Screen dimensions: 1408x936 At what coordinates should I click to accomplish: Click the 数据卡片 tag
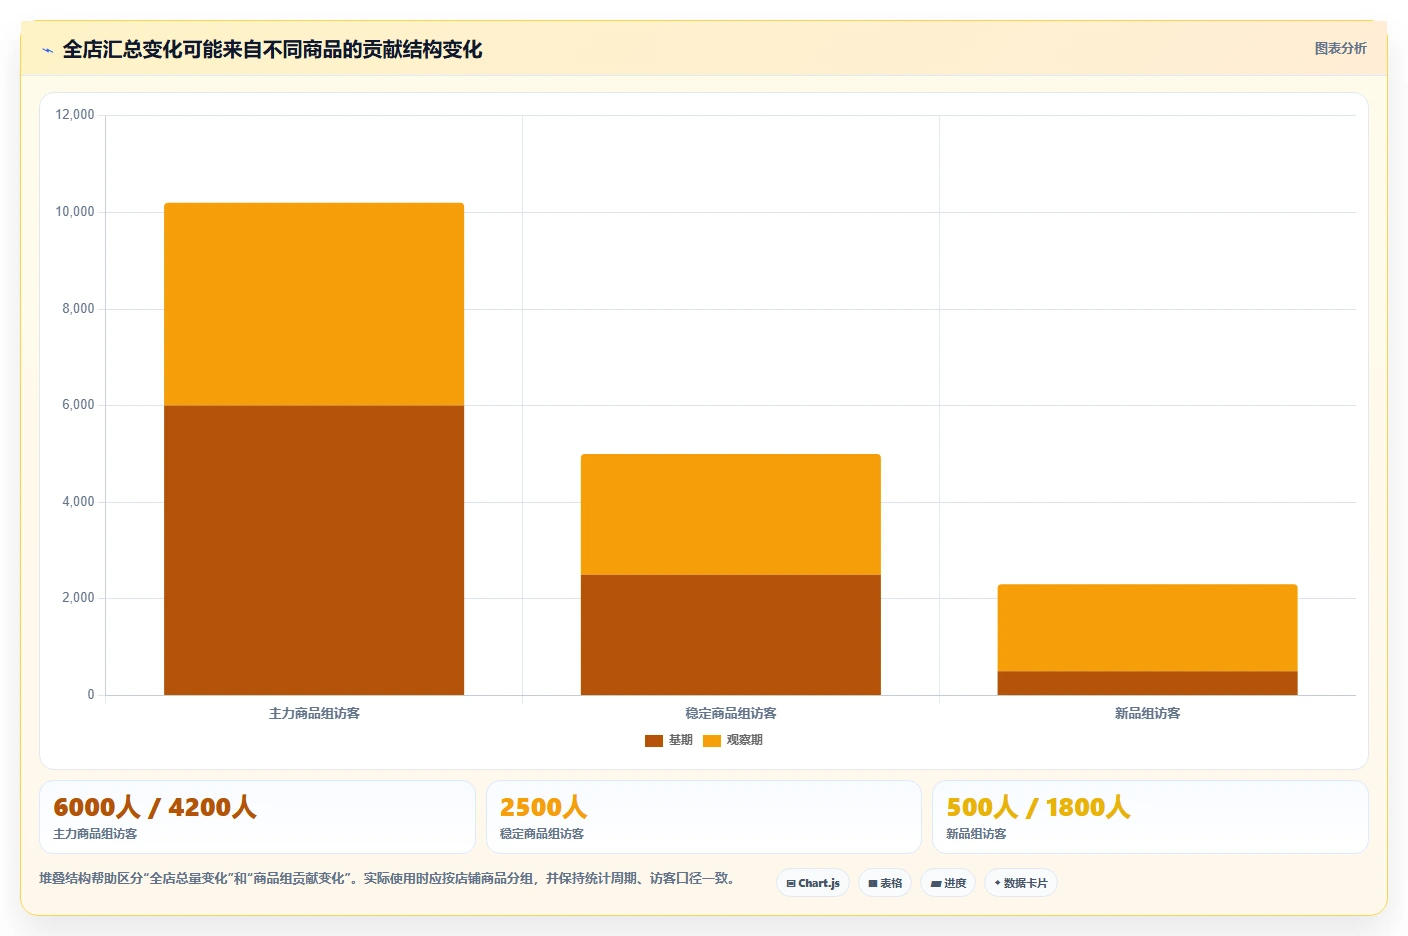(x=1021, y=883)
